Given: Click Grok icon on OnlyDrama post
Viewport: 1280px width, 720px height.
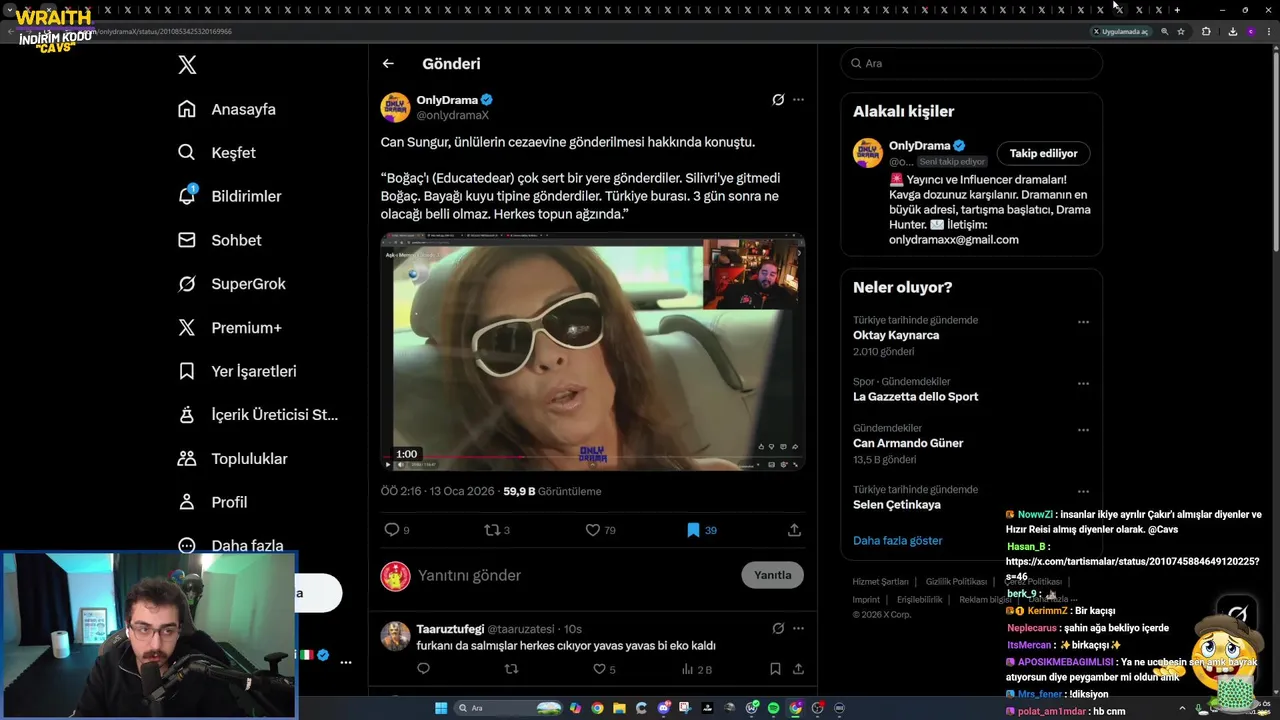Looking at the screenshot, I should (778, 100).
